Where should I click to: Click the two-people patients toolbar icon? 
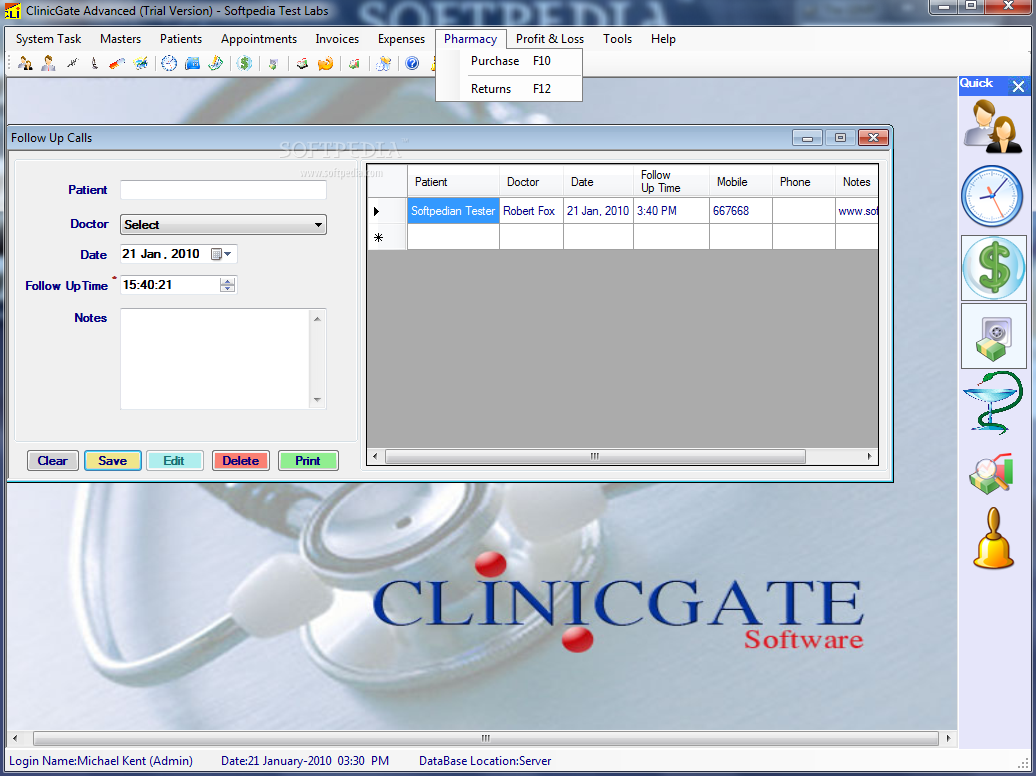25,63
